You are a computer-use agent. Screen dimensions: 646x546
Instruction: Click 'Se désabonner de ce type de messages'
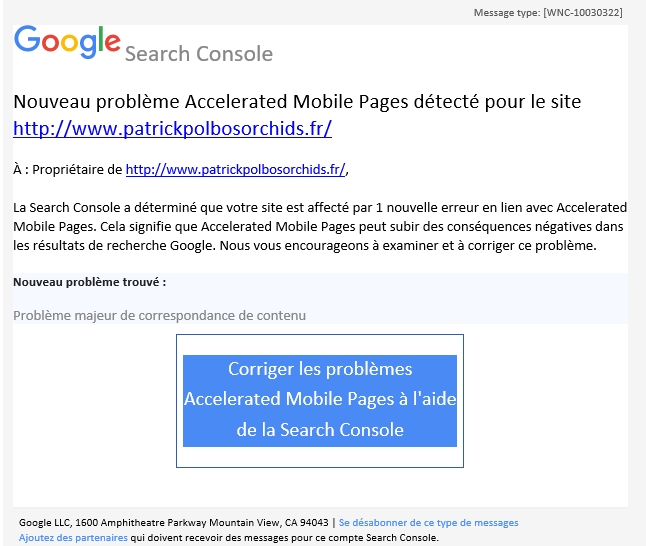[428, 523]
